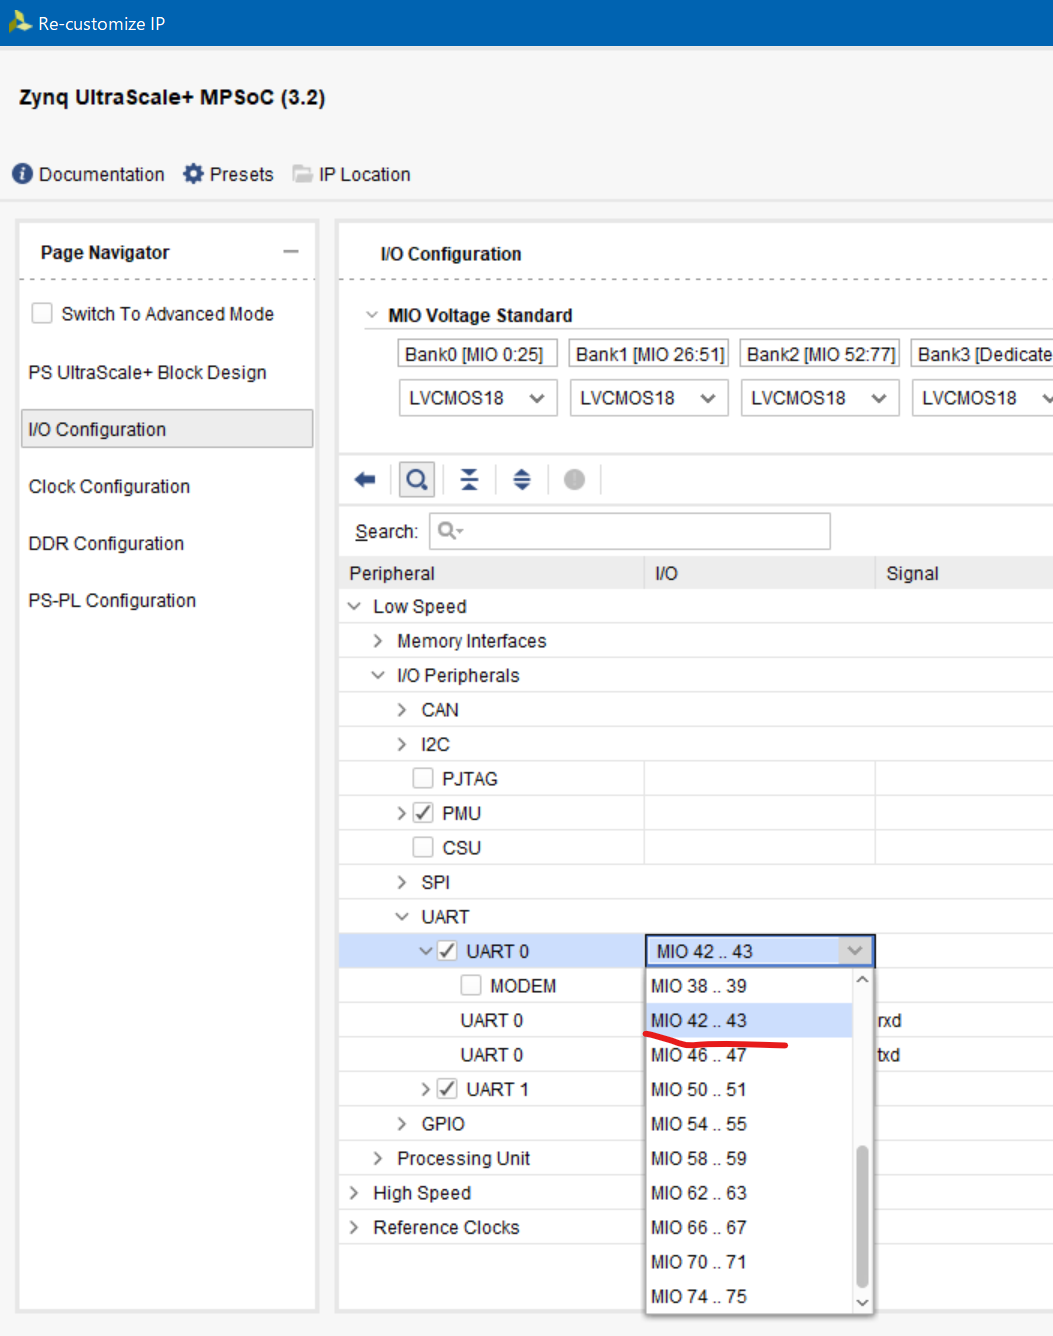The width and height of the screenshot is (1053, 1336).
Task: Click the Peripheral column header
Action: [491, 573]
